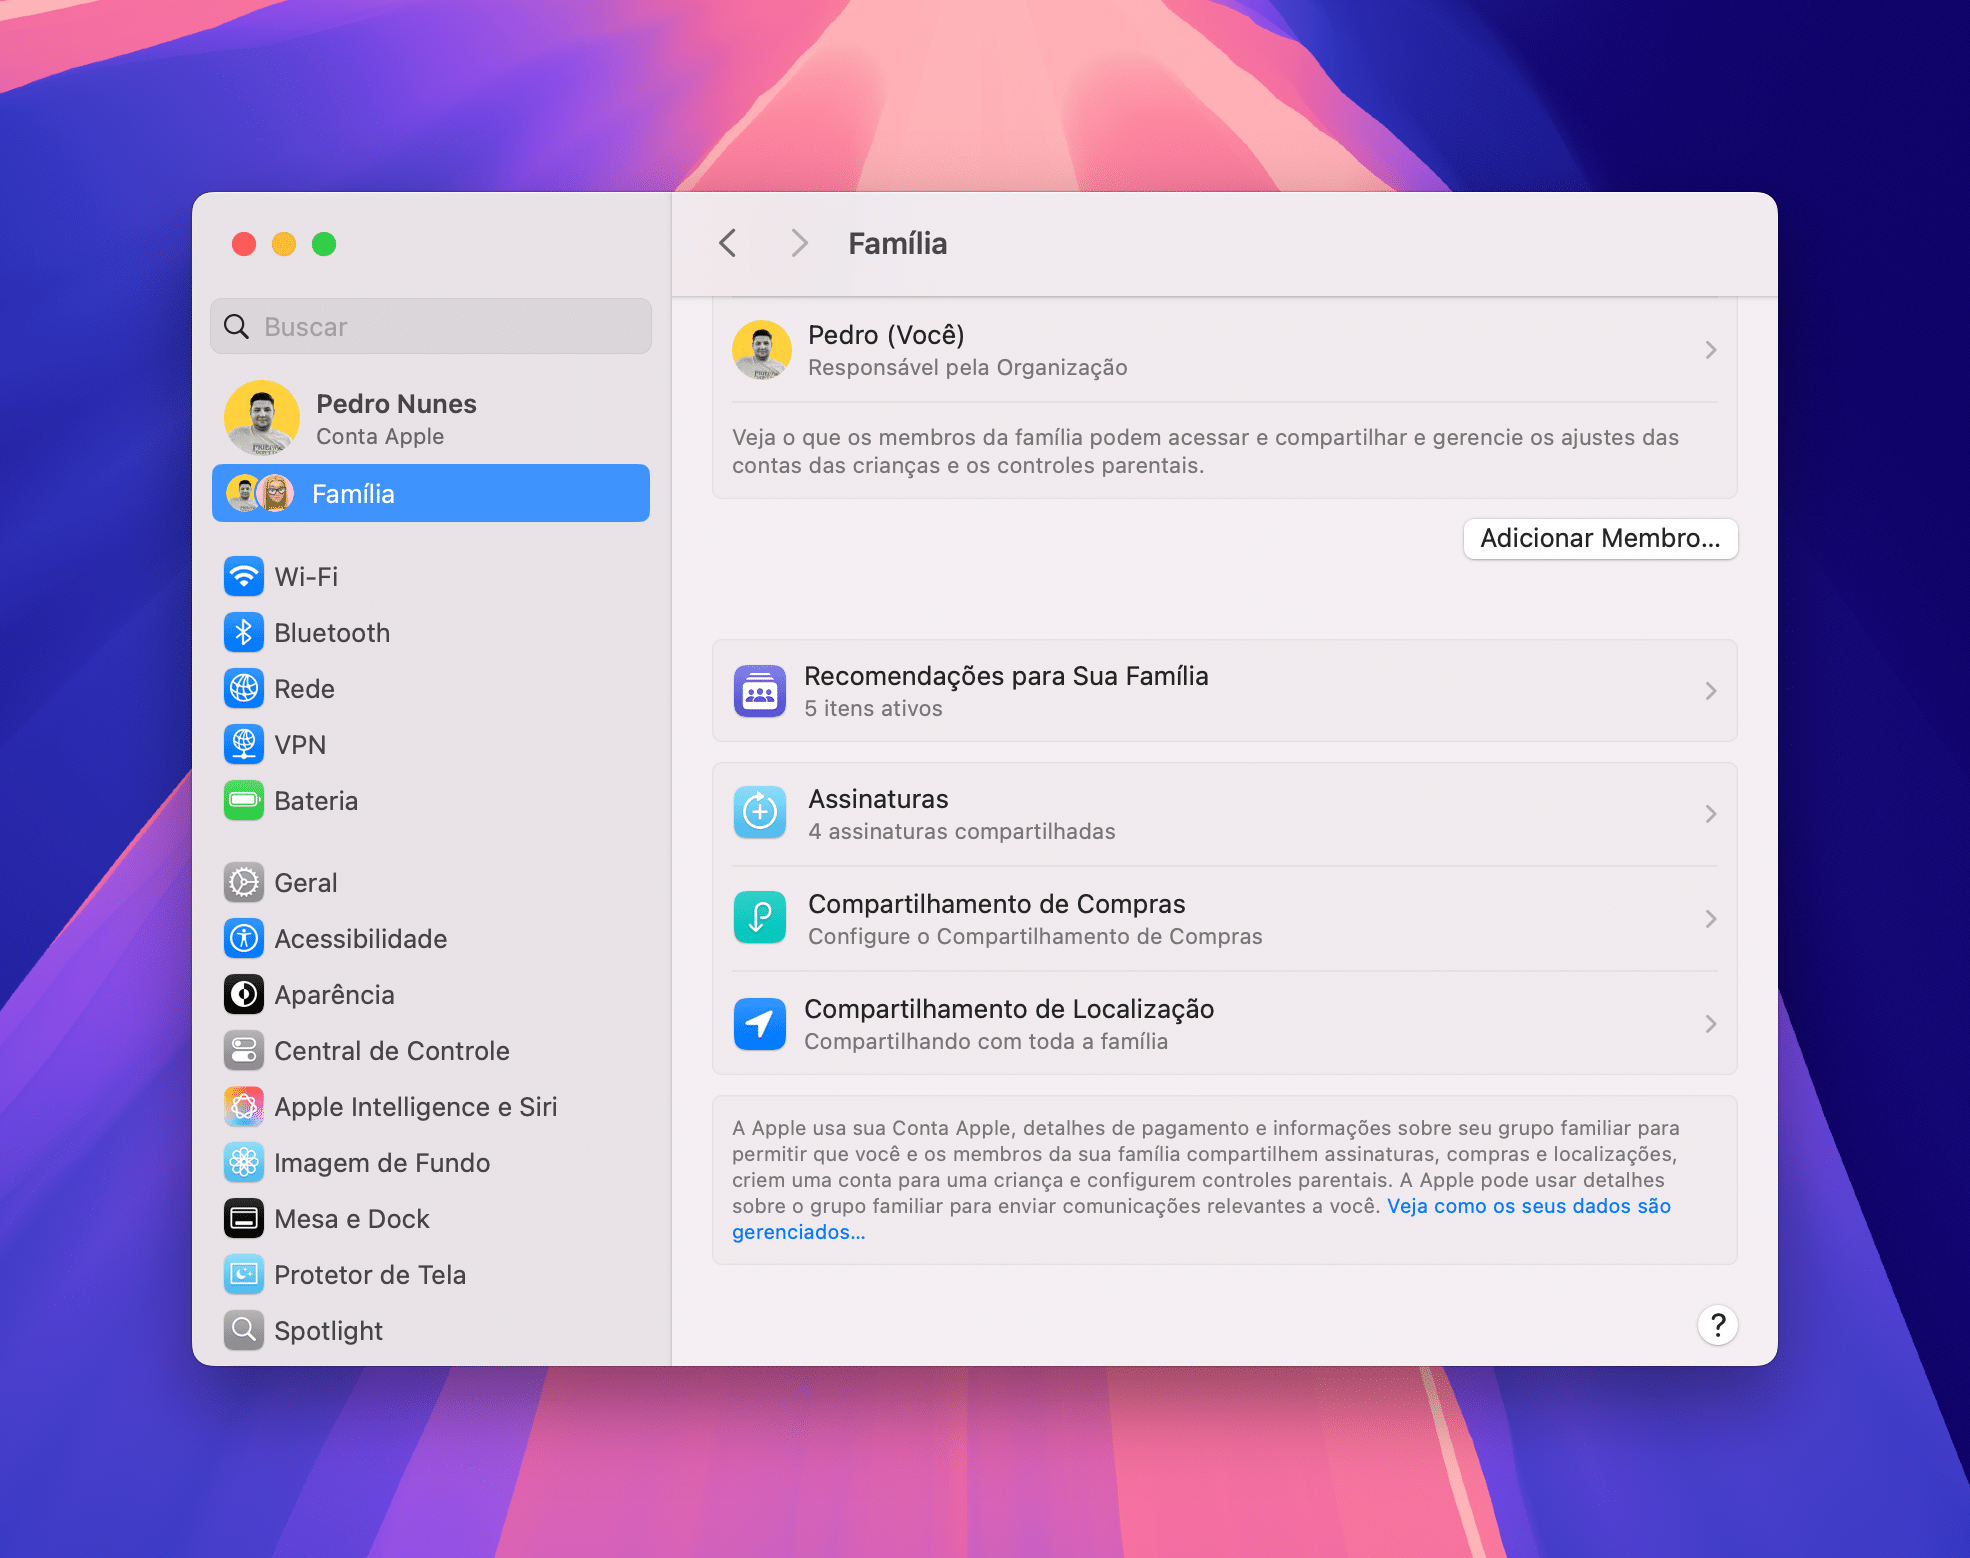The image size is (1970, 1558).
Task: Minimize the window with the yellow button
Action: (x=284, y=244)
